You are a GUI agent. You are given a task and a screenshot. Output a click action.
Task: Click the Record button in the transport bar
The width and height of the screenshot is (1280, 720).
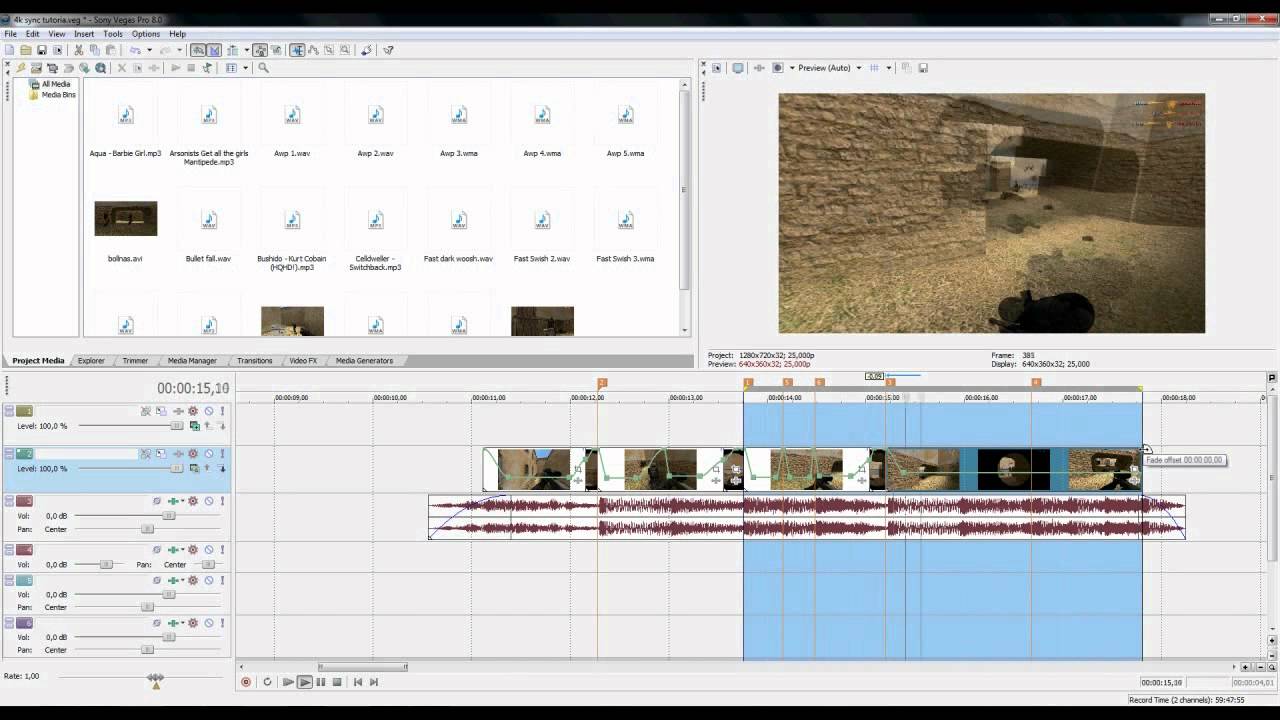click(246, 682)
